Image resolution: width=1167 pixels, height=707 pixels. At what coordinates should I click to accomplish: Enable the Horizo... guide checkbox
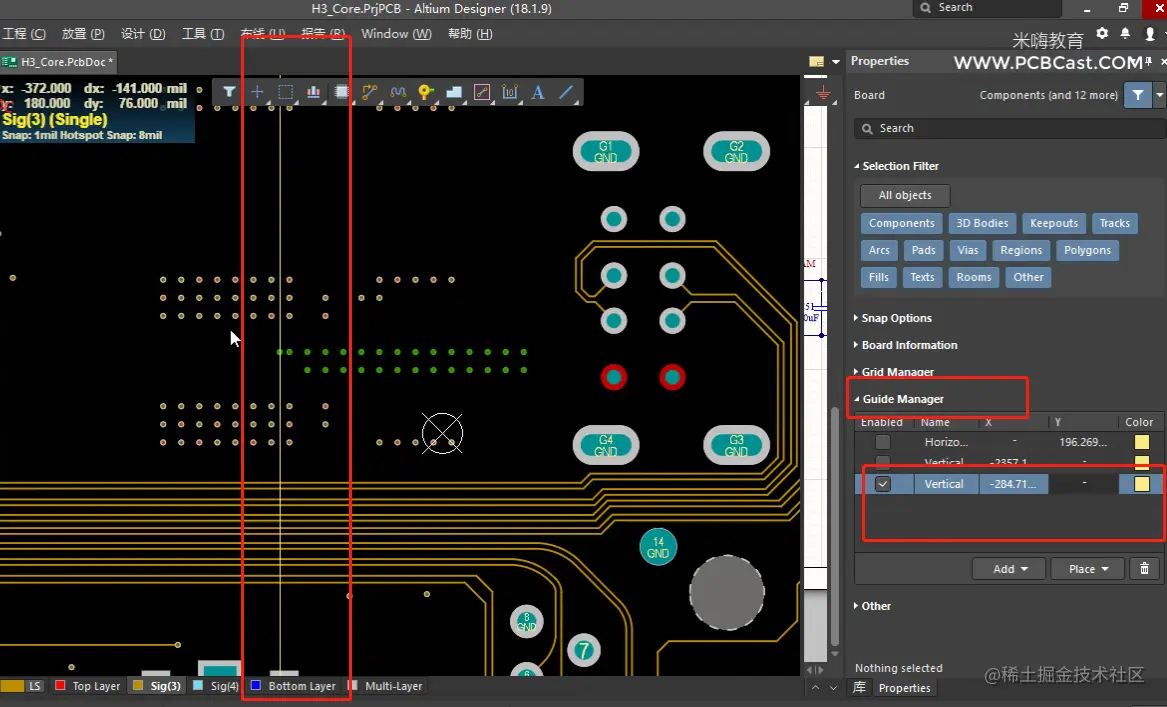883,442
